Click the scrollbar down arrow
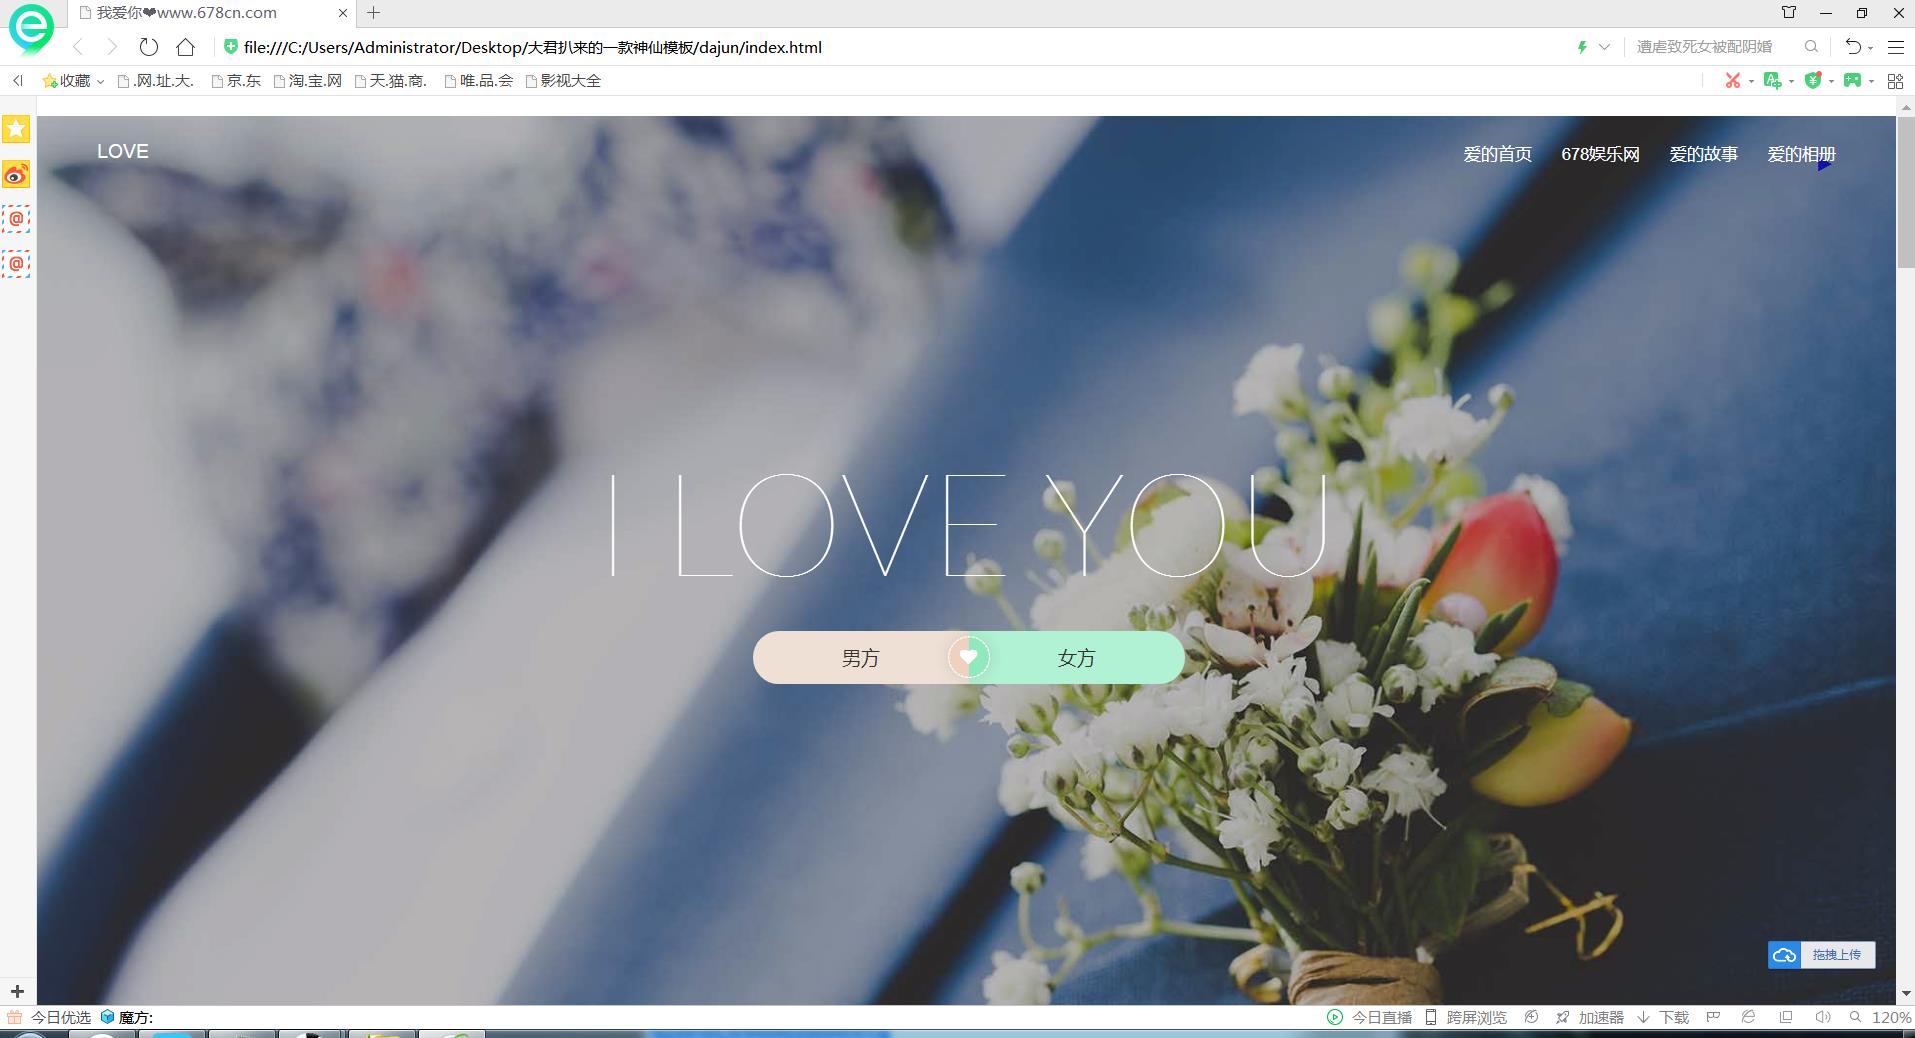 1905,994
